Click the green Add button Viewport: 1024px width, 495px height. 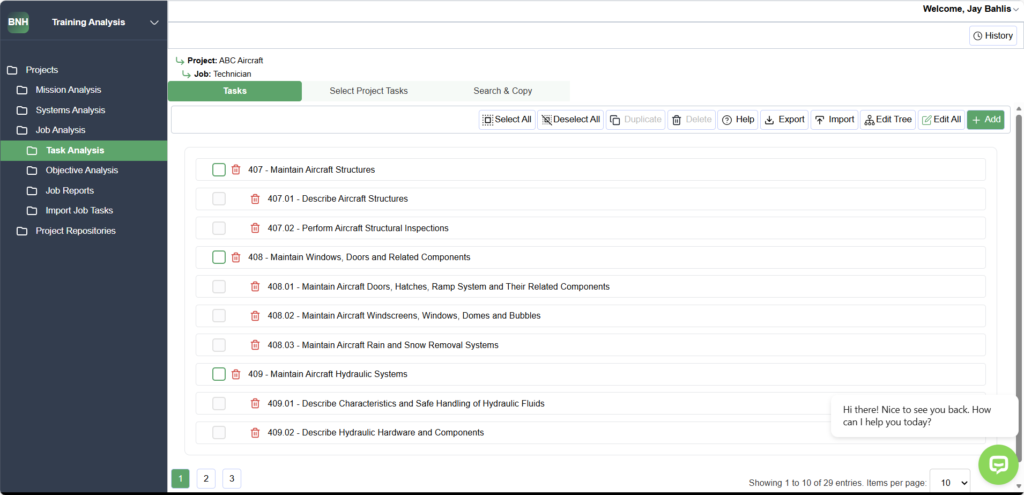coord(985,120)
